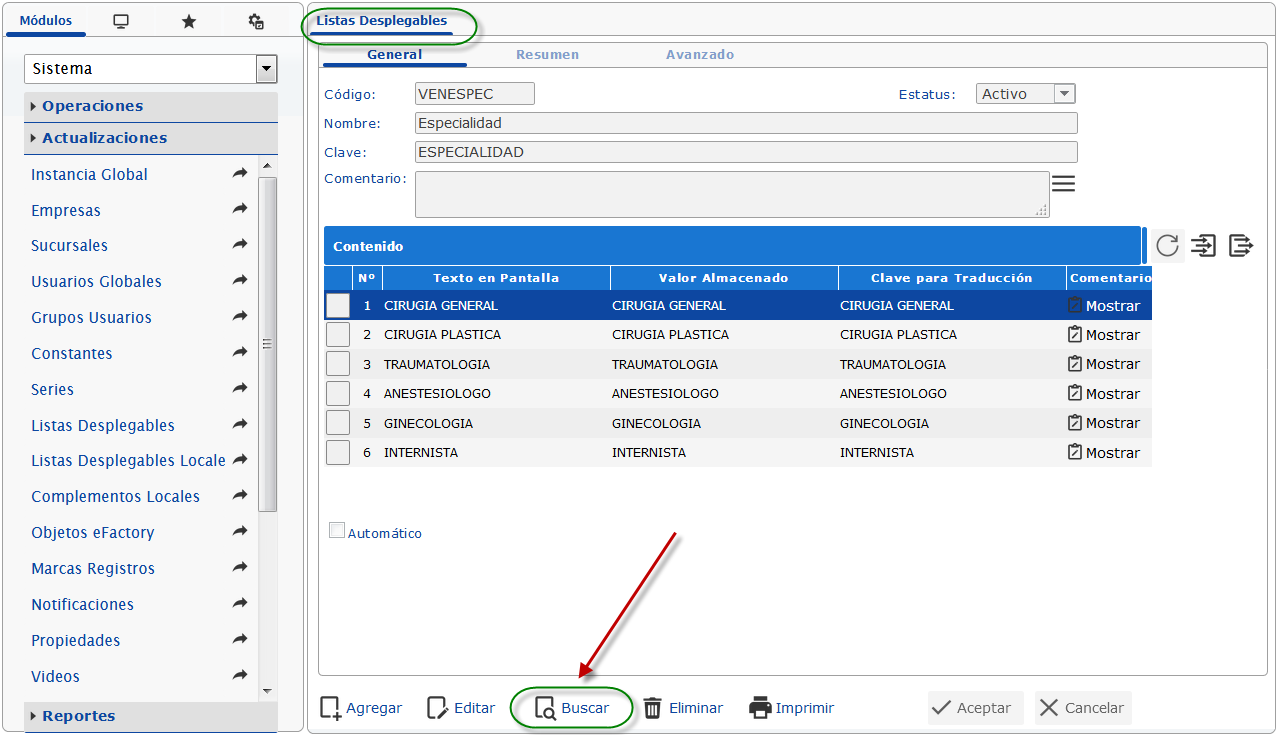Switch to the Avanzado tab
1280x735 pixels.
coord(700,55)
